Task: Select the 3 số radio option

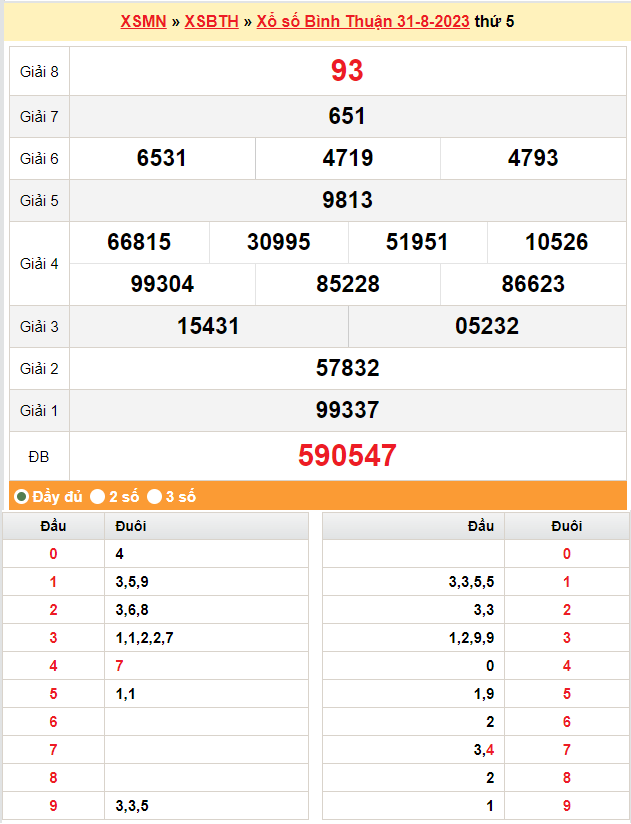Action: point(155,496)
